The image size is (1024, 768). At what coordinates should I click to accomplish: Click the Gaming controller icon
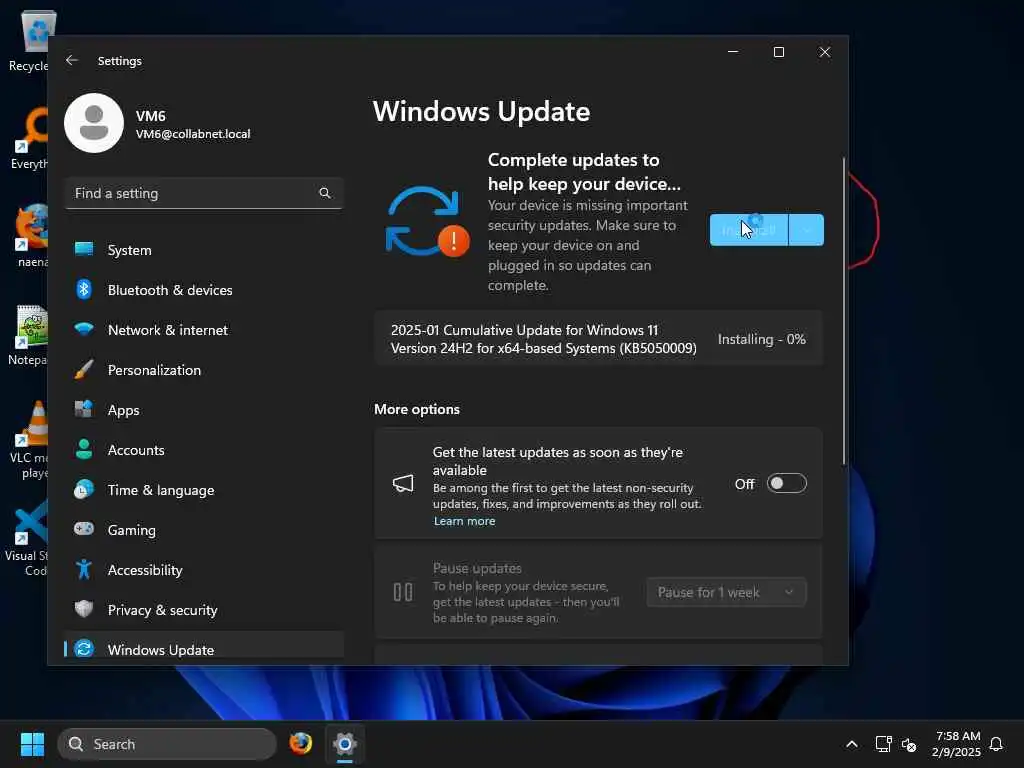point(84,529)
